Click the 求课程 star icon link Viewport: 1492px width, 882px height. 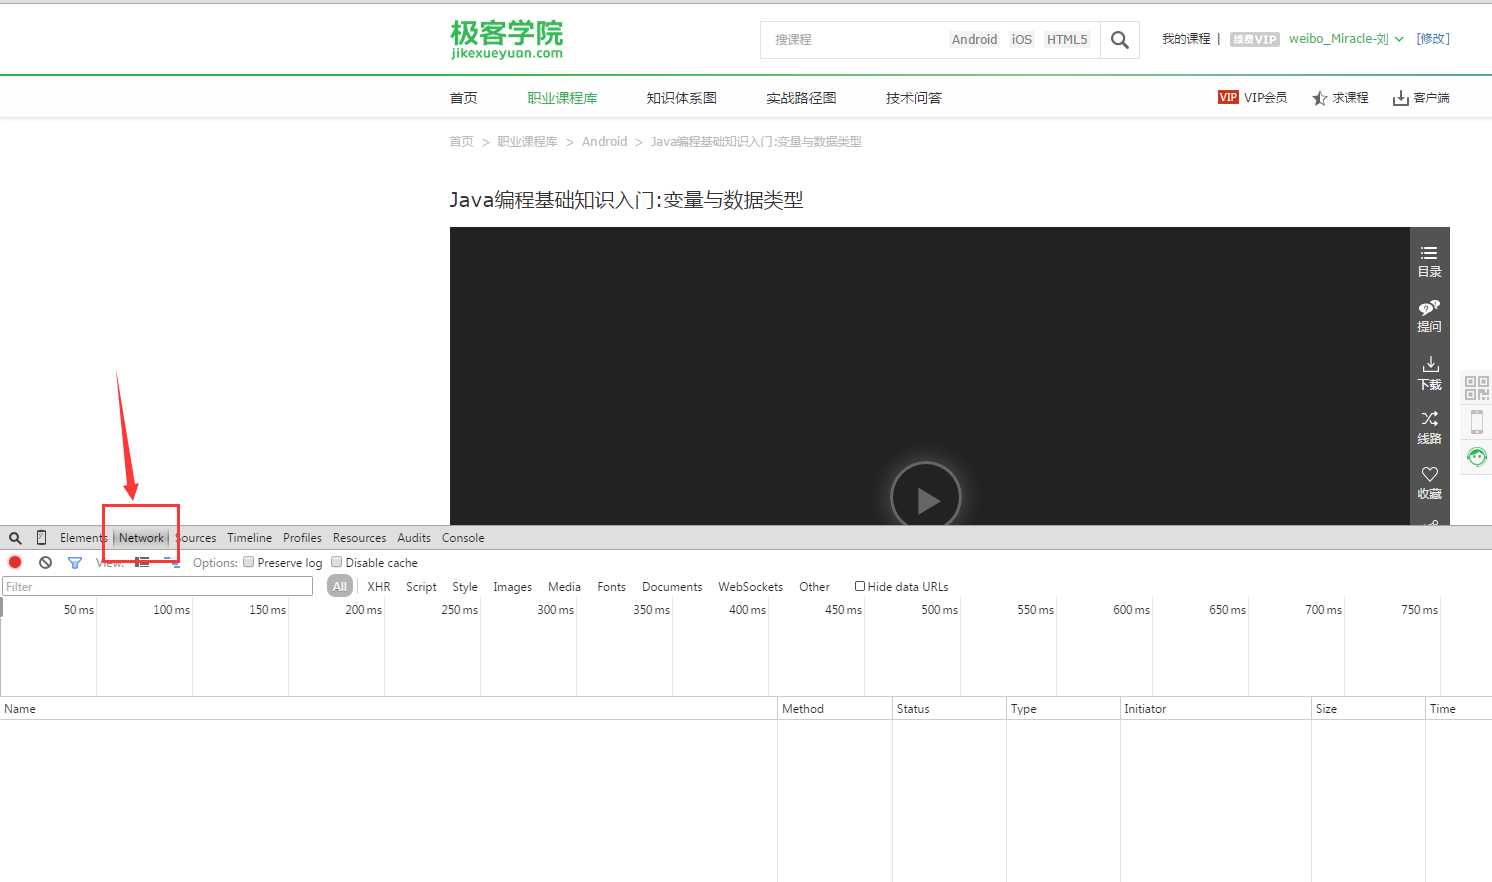(1340, 97)
